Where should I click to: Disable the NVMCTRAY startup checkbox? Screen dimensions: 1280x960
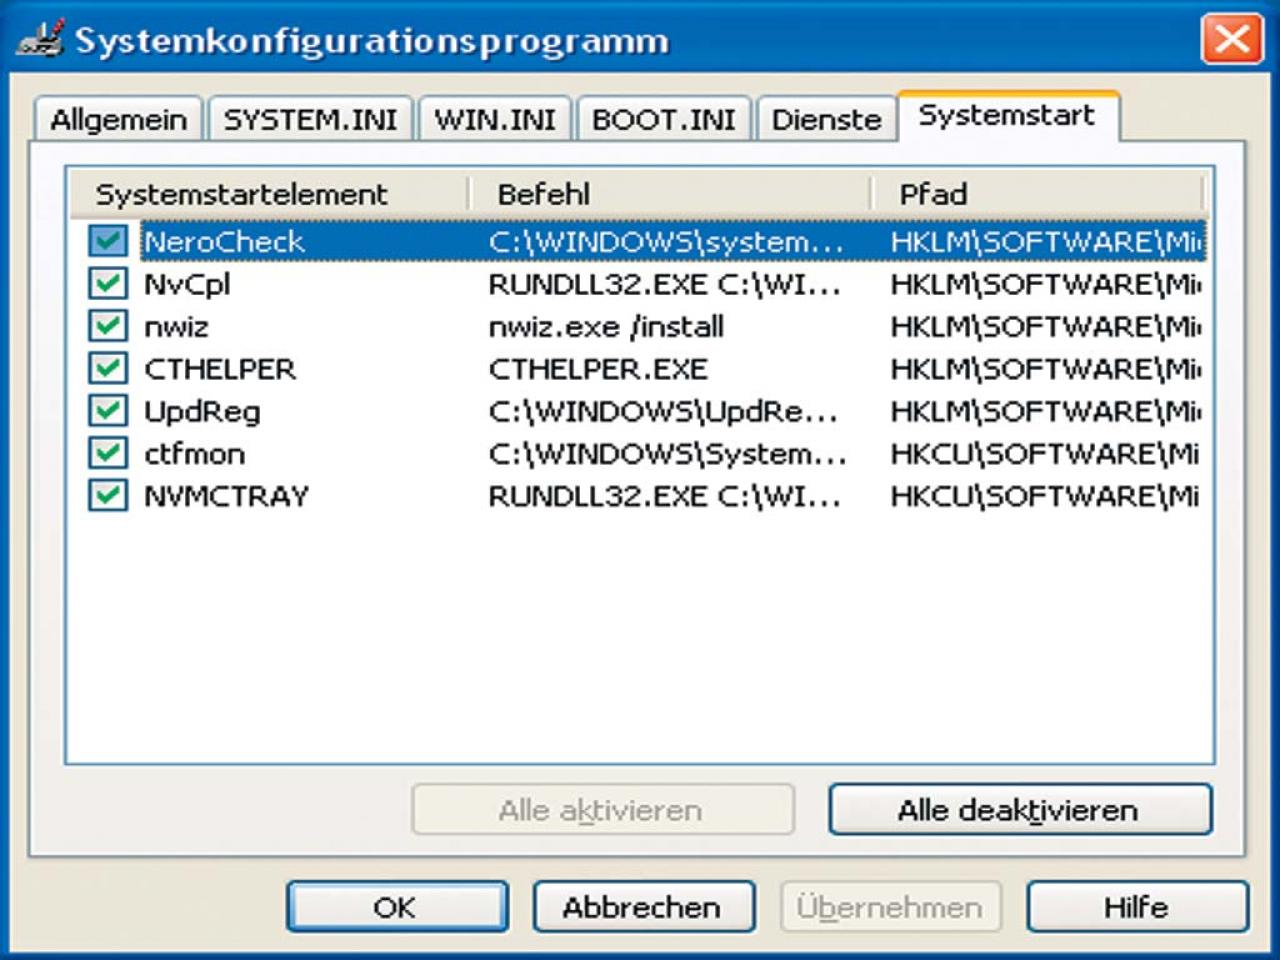pyautogui.click(x=108, y=496)
